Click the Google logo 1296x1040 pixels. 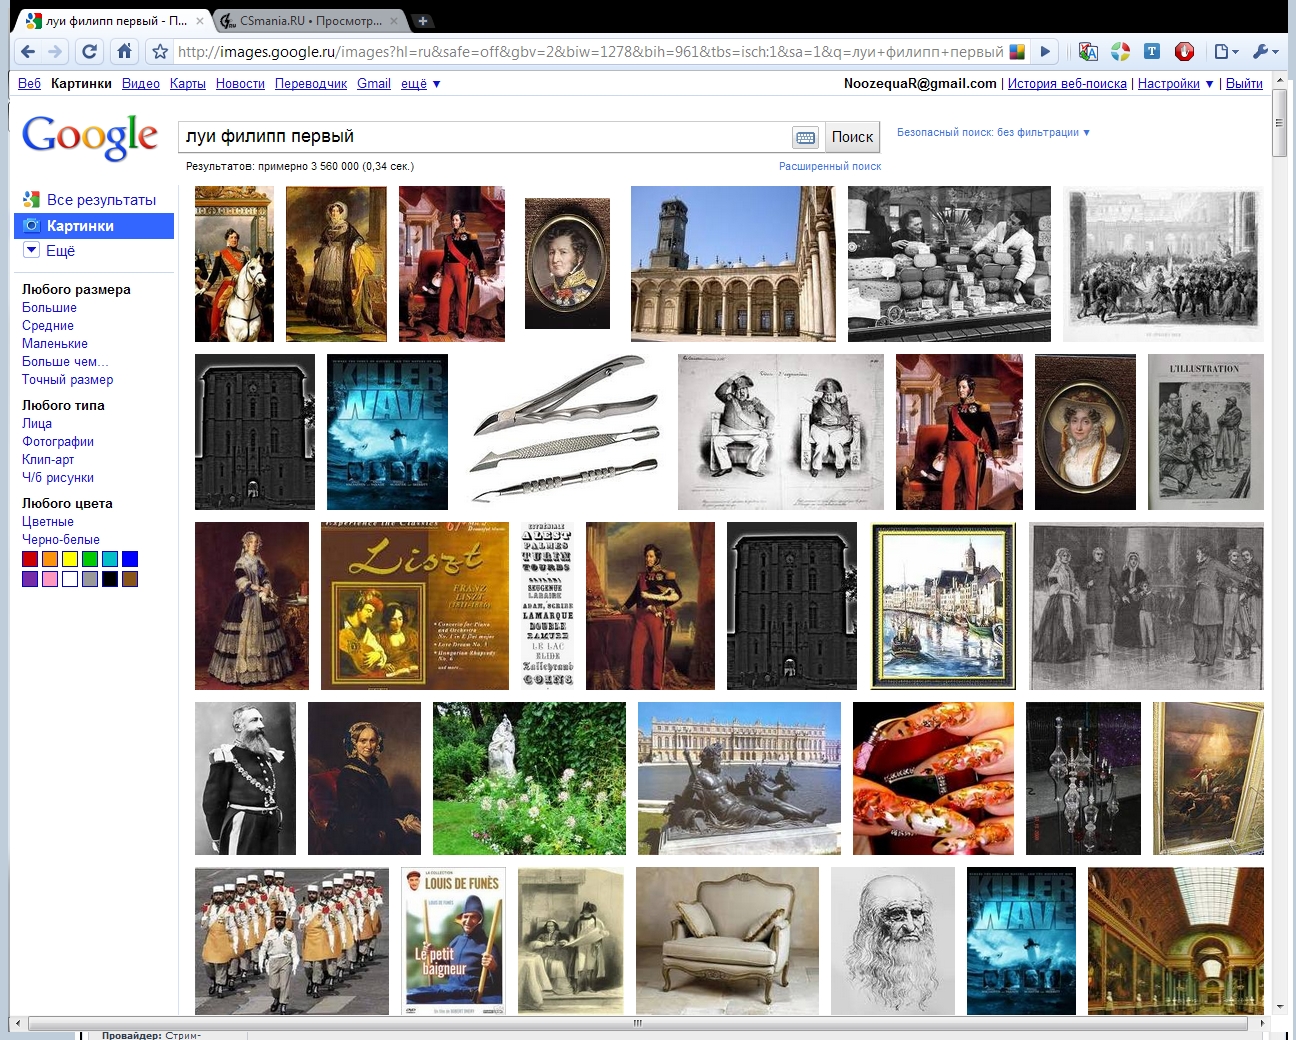(x=90, y=136)
